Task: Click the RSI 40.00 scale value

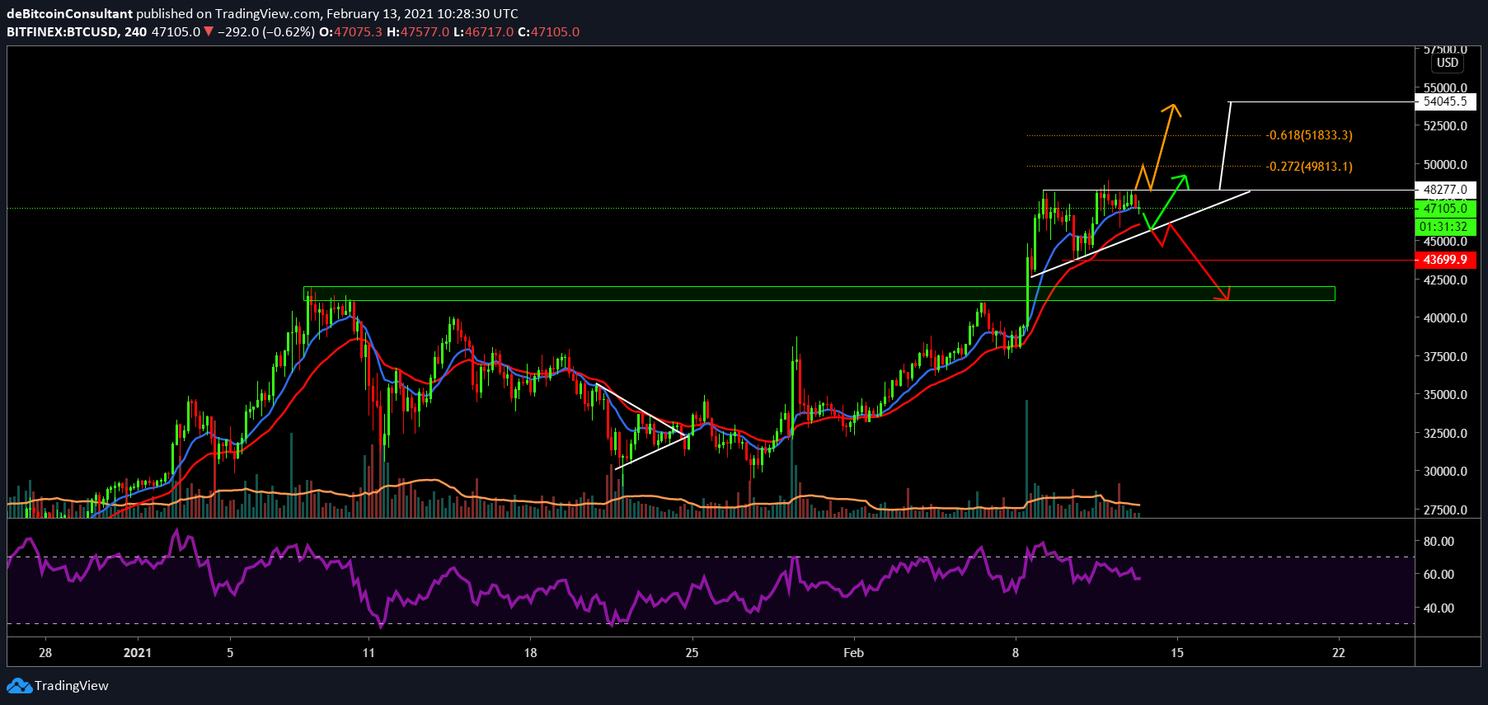Action: coord(1440,608)
